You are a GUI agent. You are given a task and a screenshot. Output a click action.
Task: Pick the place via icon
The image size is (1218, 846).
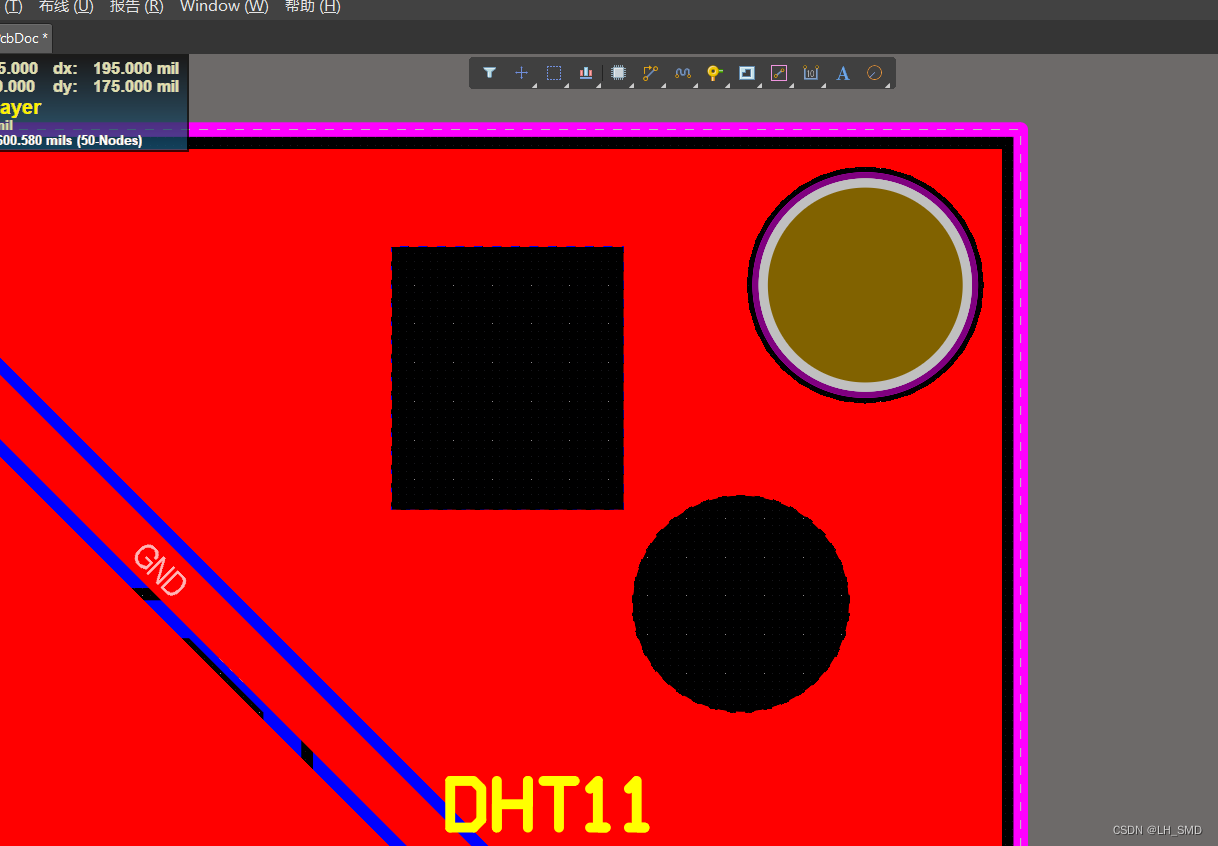pyautogui.click(x=715, y=73)
